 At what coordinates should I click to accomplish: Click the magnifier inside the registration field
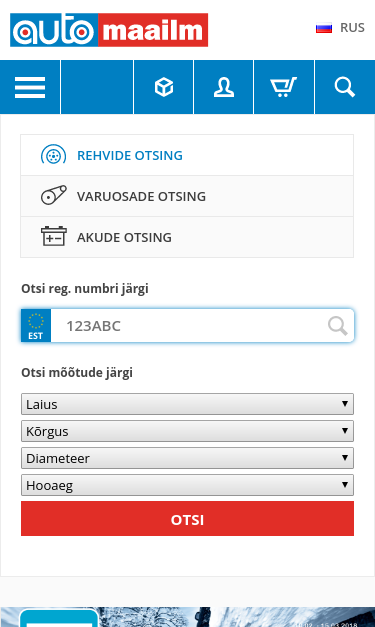click(x=338, y=326)
